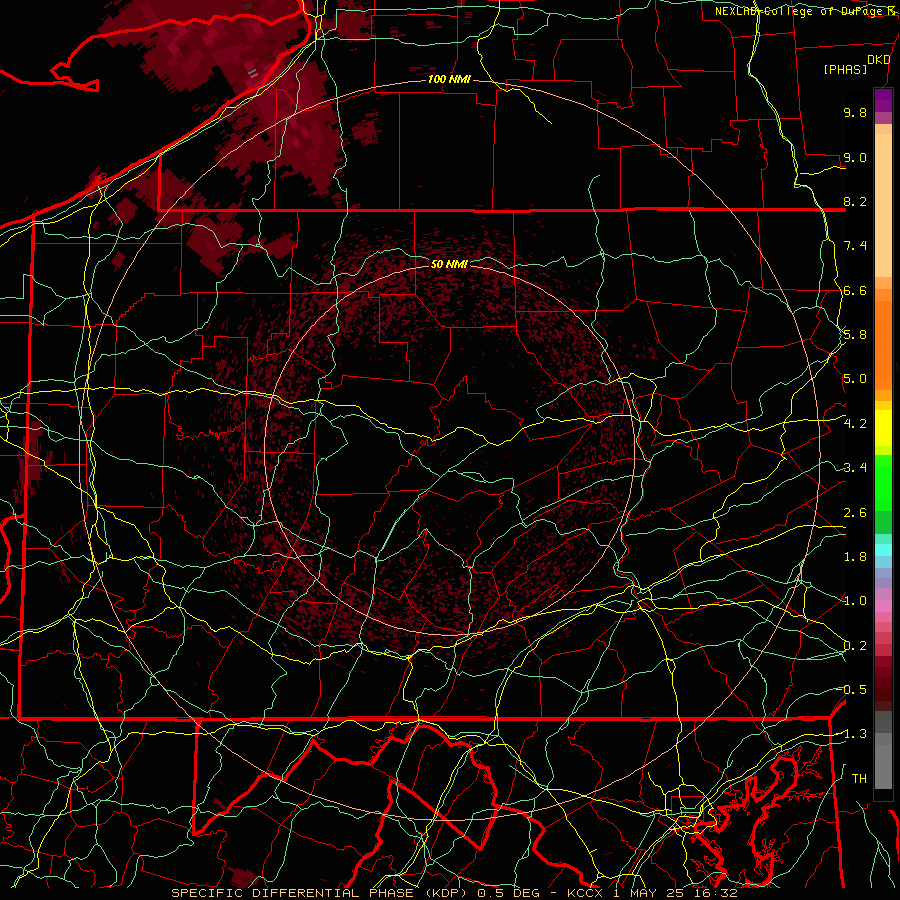Image resolution: width=900 pixels, height=900 pixels.
Task: Click the 1.8 scale value
Action: [855, 557]
